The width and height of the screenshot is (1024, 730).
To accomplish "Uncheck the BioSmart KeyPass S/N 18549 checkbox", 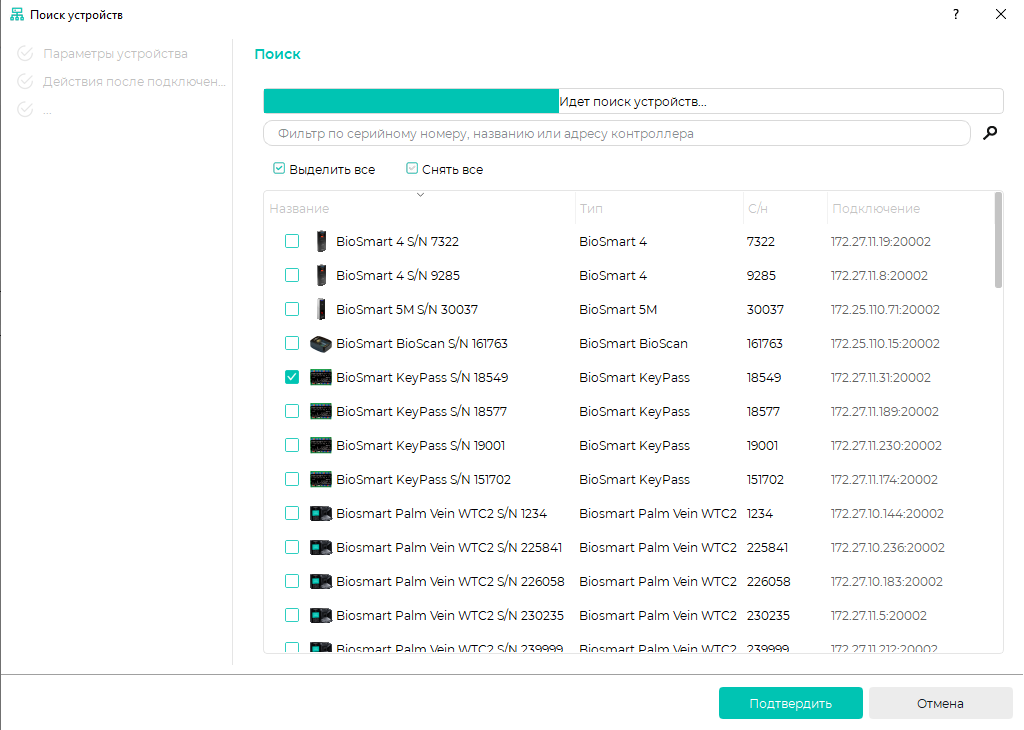I will point(292,377).
